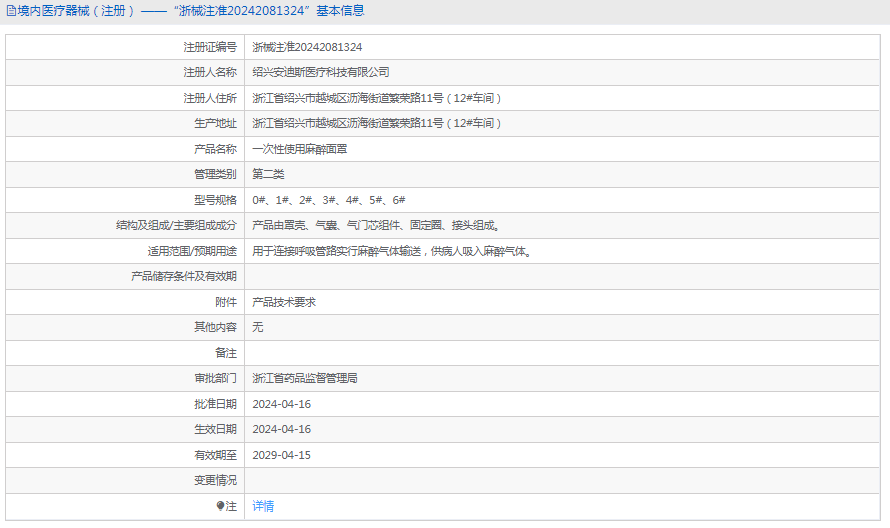Screen dimensions: 890x528
Task: Select the address value in the 注册人住所 row
Action: pyautogui.click(x=377, y=98)
